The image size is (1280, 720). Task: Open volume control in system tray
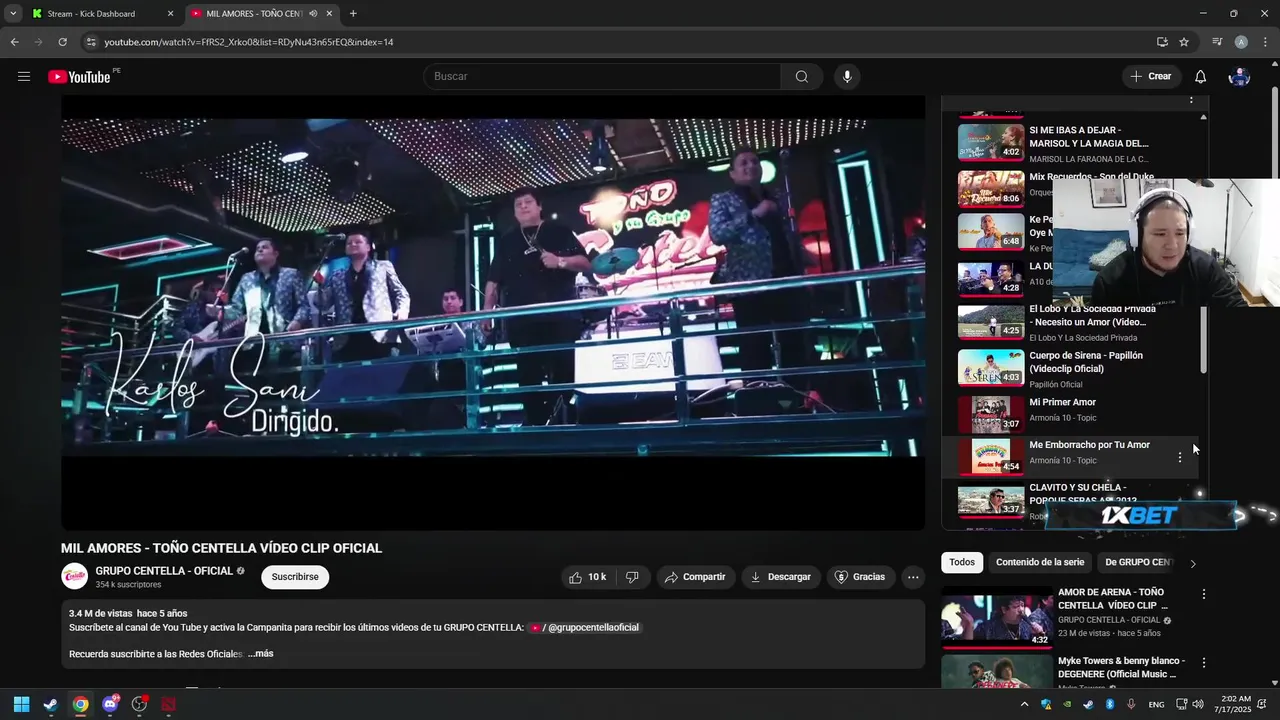[x=1198, y=704]
